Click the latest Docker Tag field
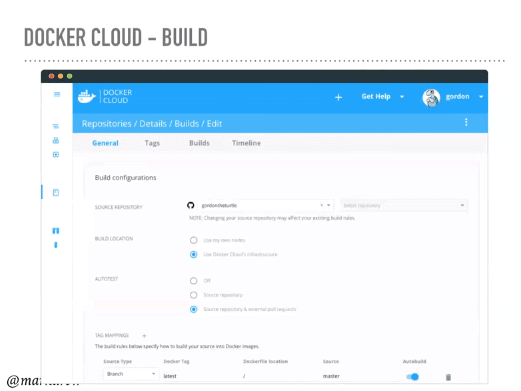This screenshot has width=521, height=391. click(x=170, y=376)
